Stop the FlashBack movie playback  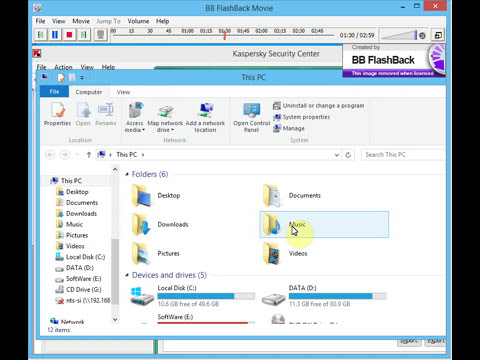[x=69, y=35]
